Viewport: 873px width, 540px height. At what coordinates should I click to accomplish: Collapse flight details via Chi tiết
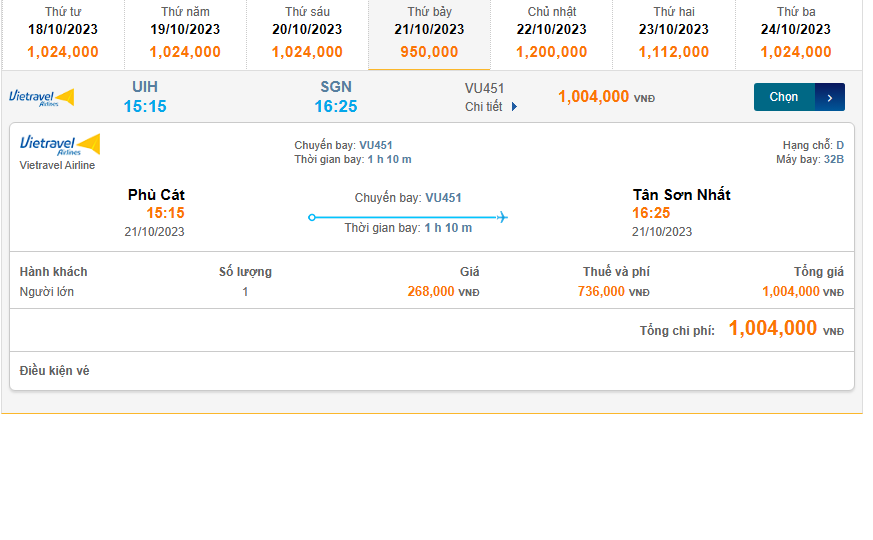(x=485, y=107)
